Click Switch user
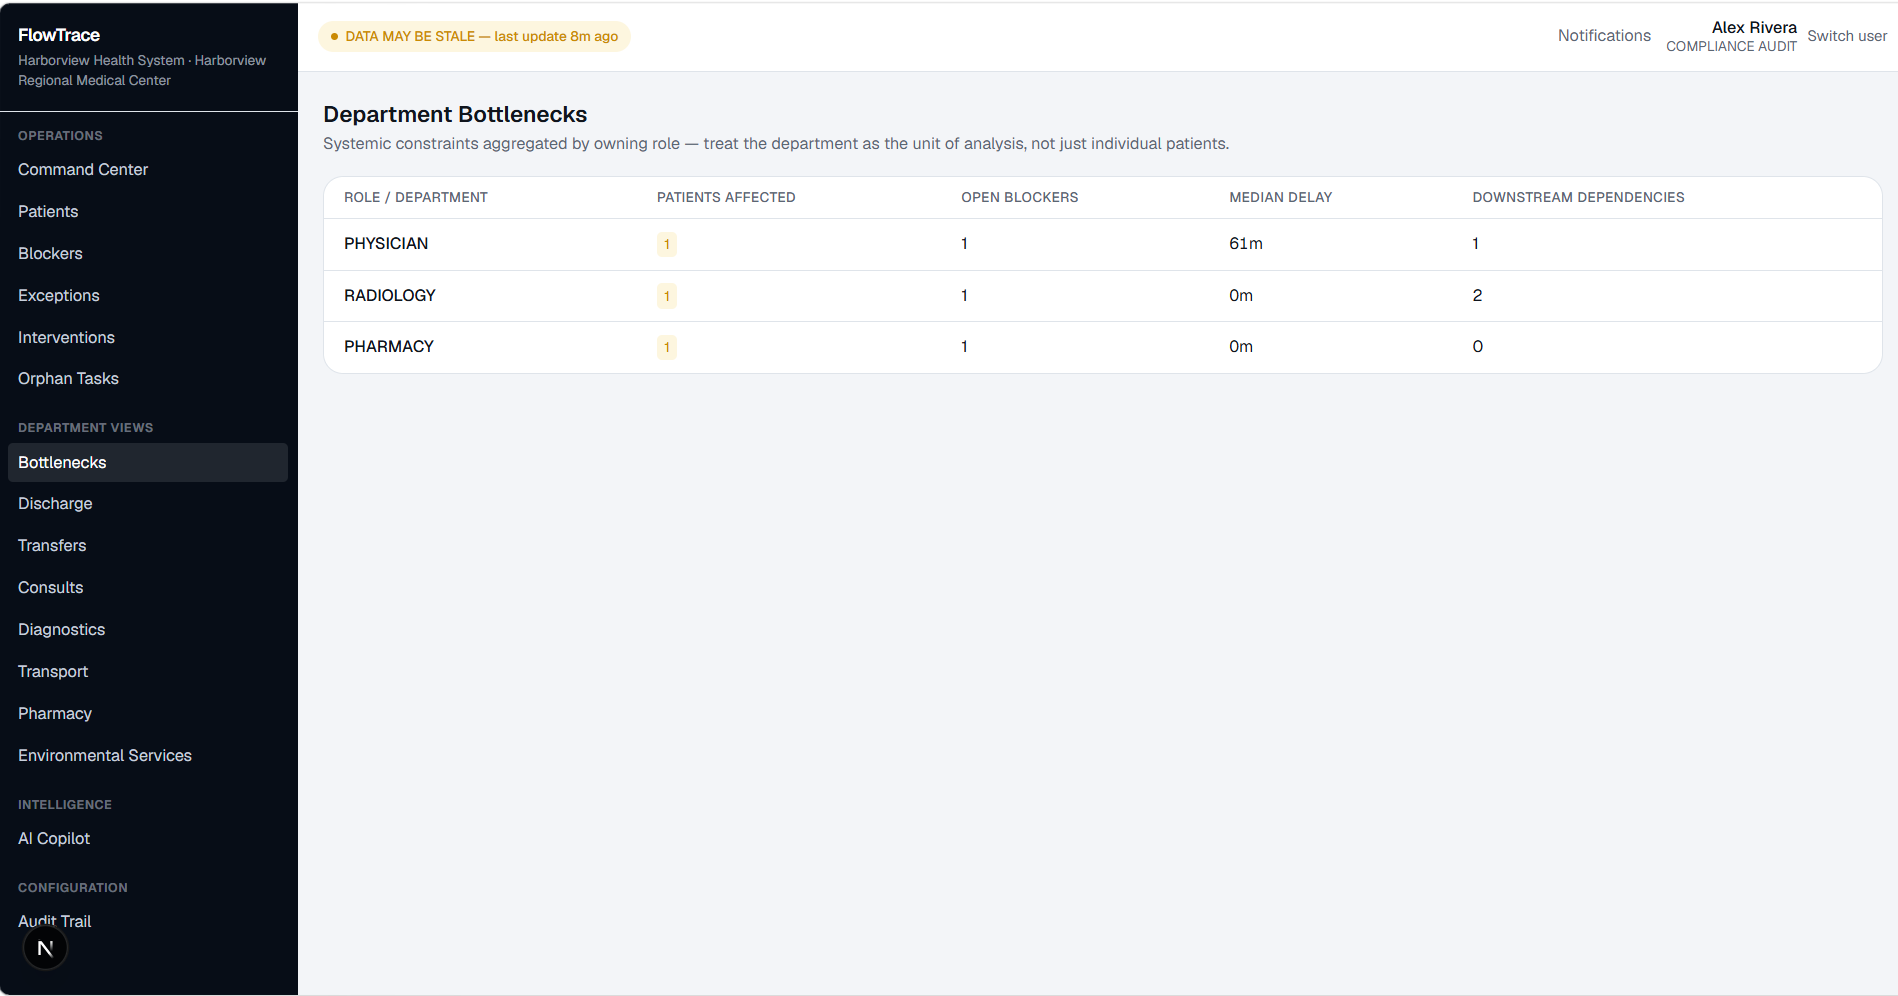This screenshot has width=1898, height=996. point(1847,36)
